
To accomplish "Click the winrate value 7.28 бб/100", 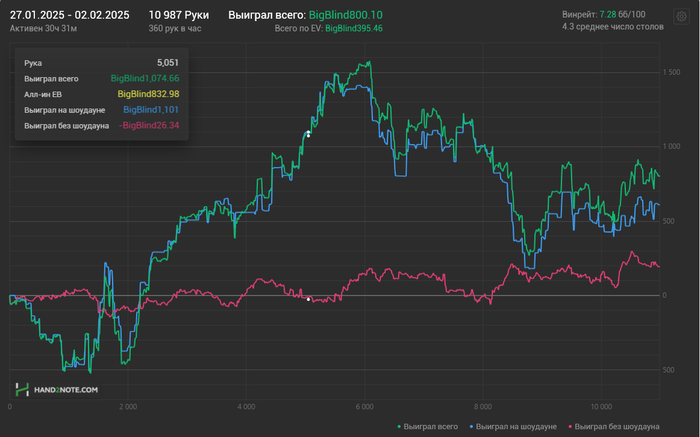I will click(x=622, y=15).
